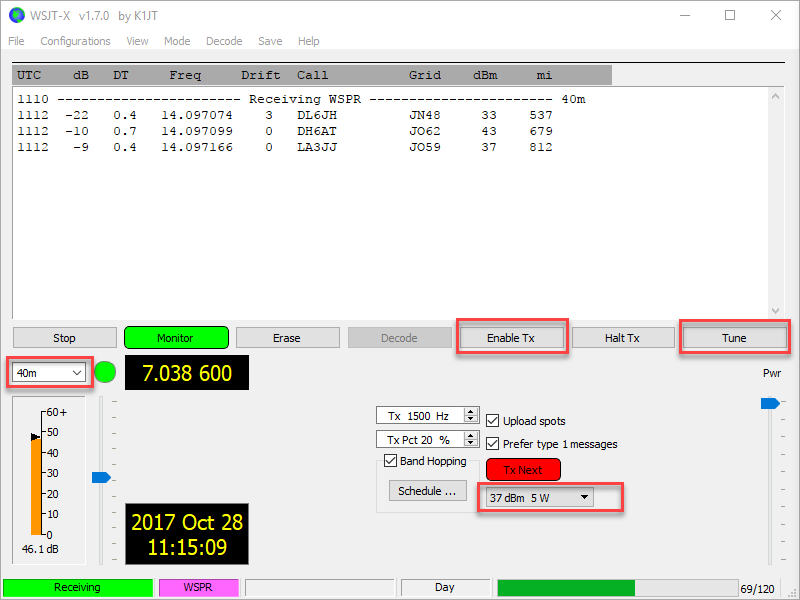Click the Enable Tx button
The height and width of the screenshot is (600, 800).
tap(511, 338)
